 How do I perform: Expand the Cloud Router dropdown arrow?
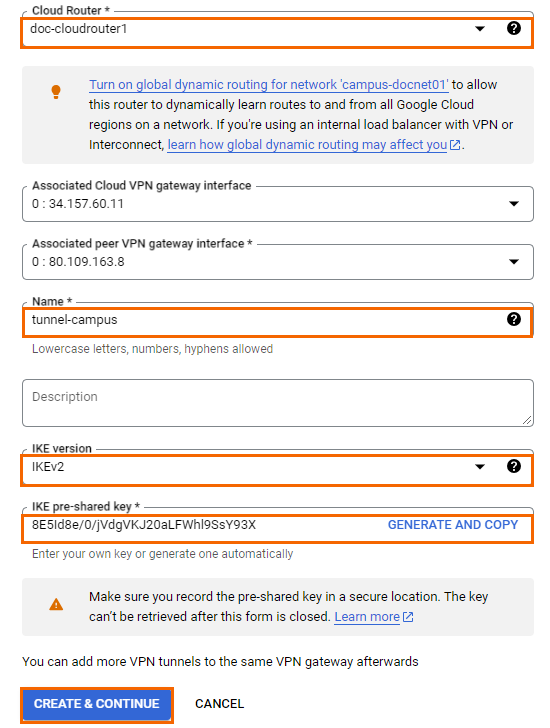tap(480, 29)
